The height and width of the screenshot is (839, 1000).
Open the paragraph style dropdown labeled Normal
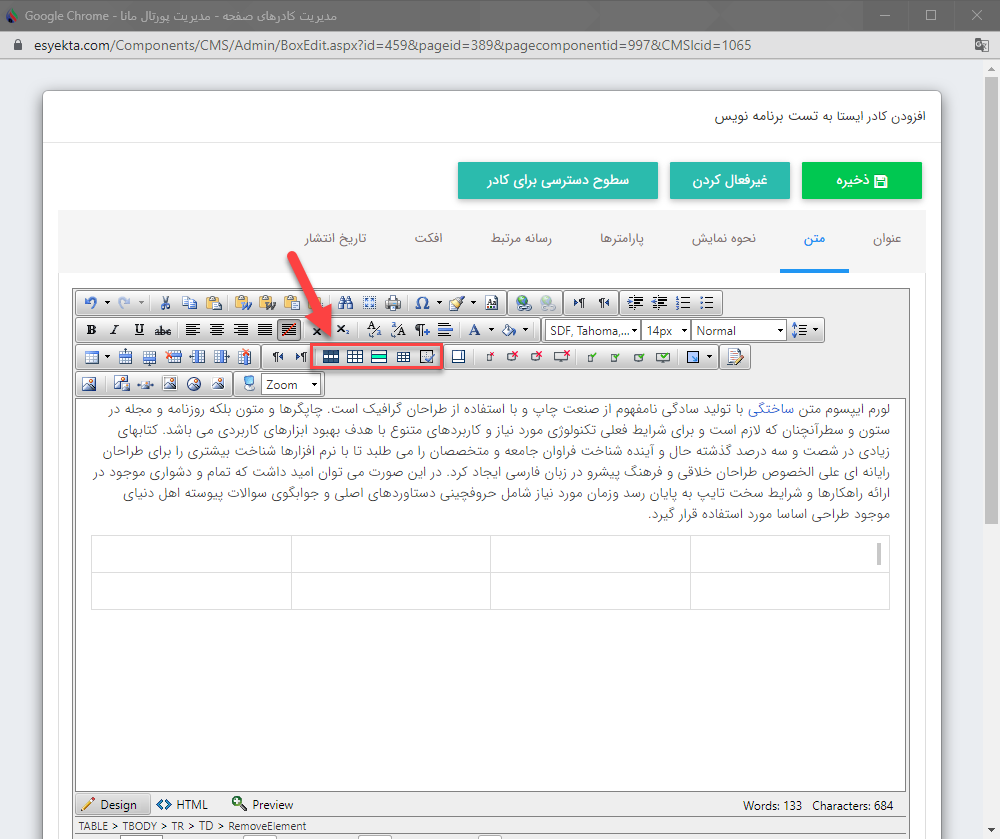coord(739,329)
